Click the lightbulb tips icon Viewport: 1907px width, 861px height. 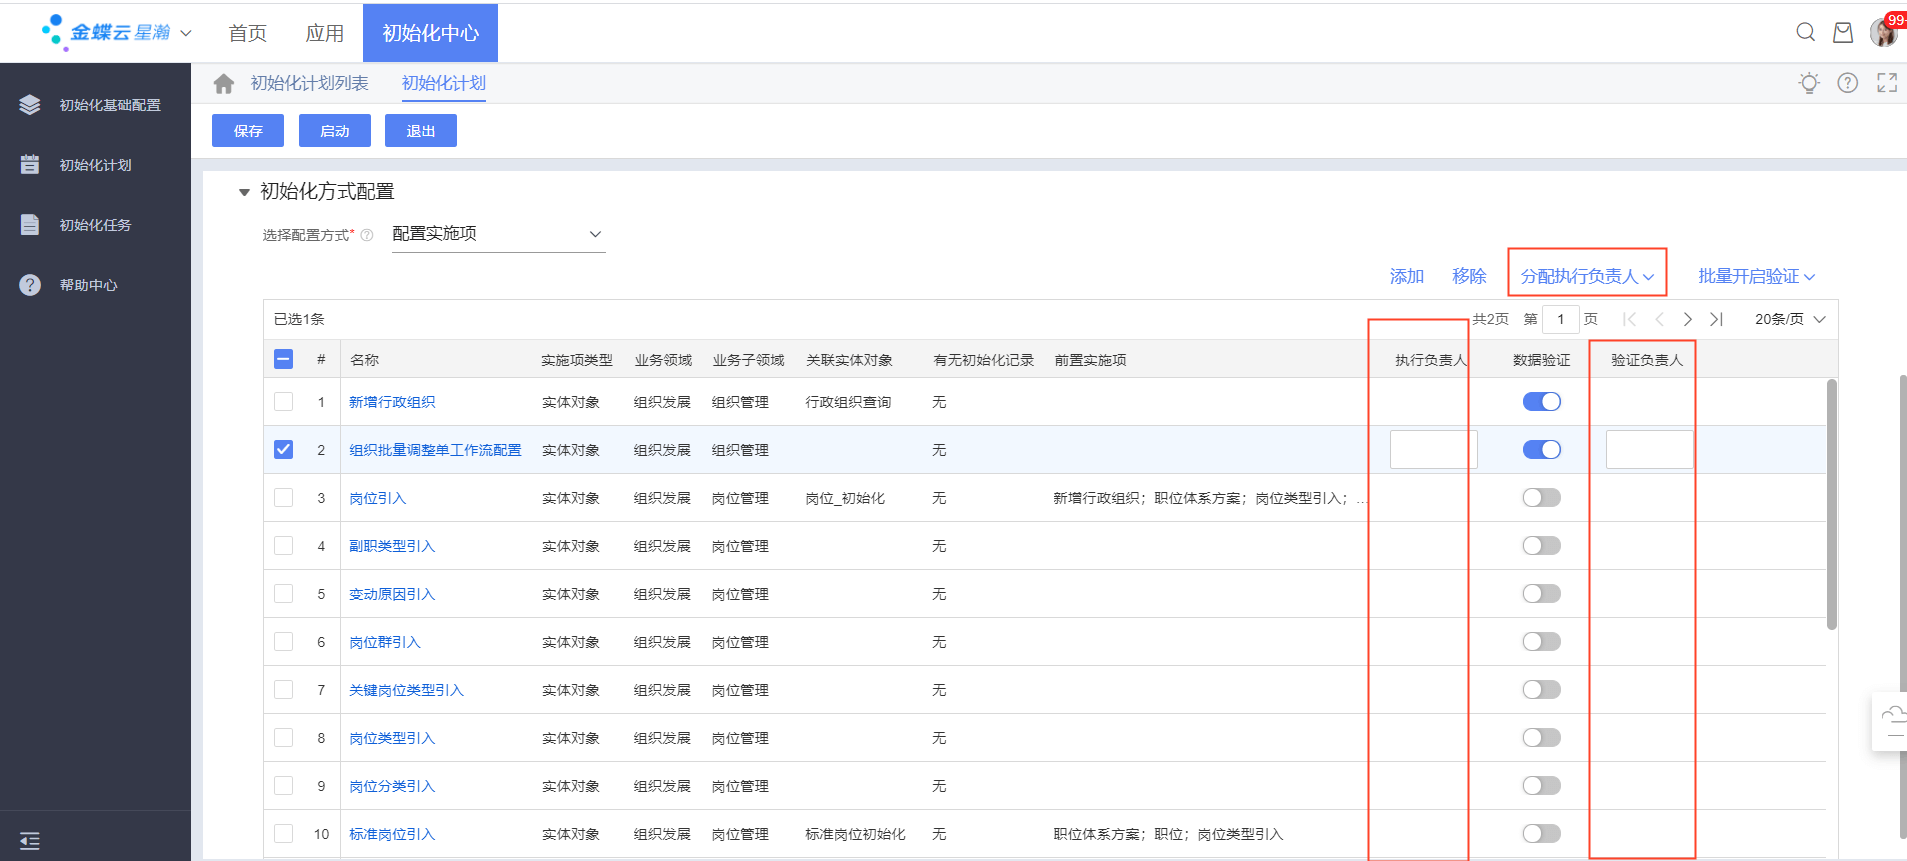point(1808,83)
